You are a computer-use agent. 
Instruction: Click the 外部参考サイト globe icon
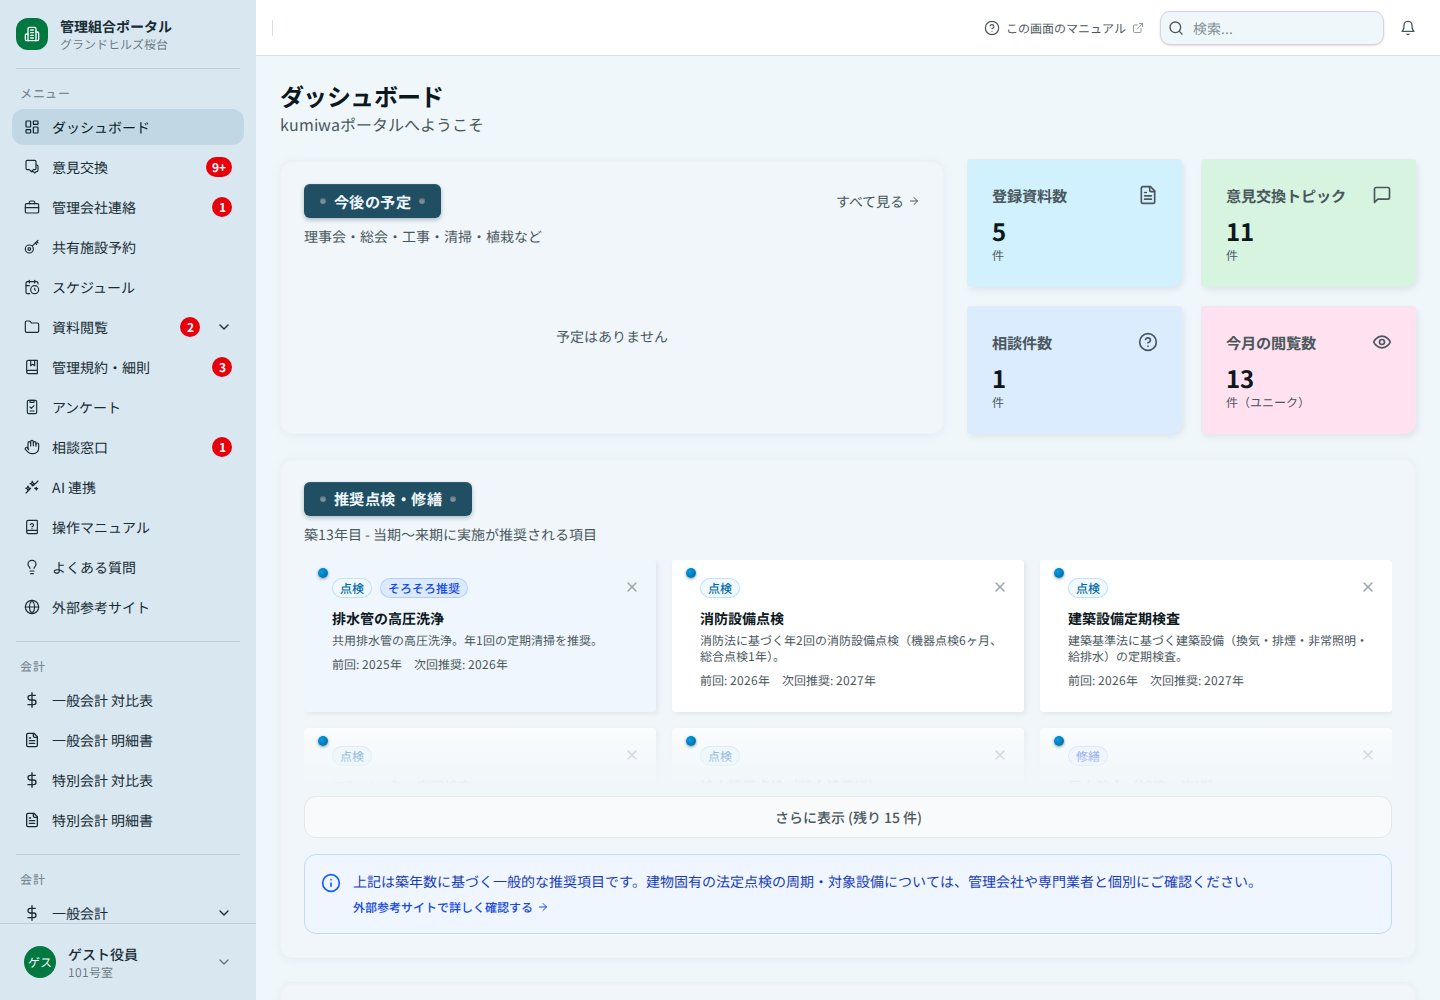coord(32,607)
